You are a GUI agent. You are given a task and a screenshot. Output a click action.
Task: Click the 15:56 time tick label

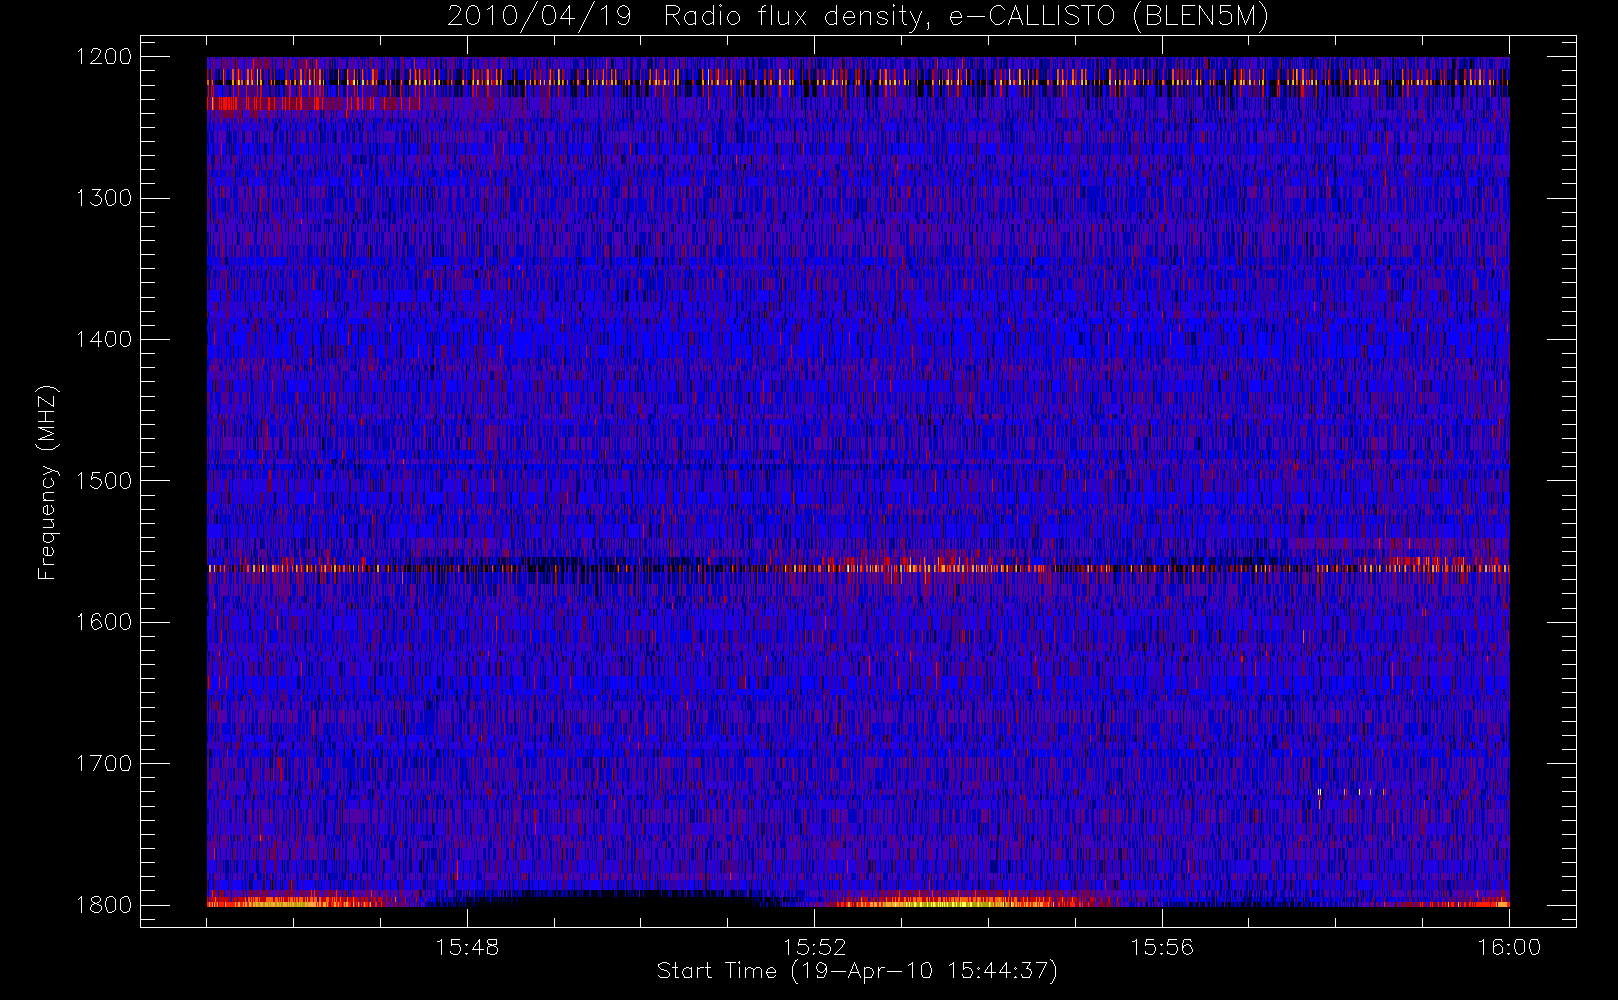click(x=1162, y=947)
